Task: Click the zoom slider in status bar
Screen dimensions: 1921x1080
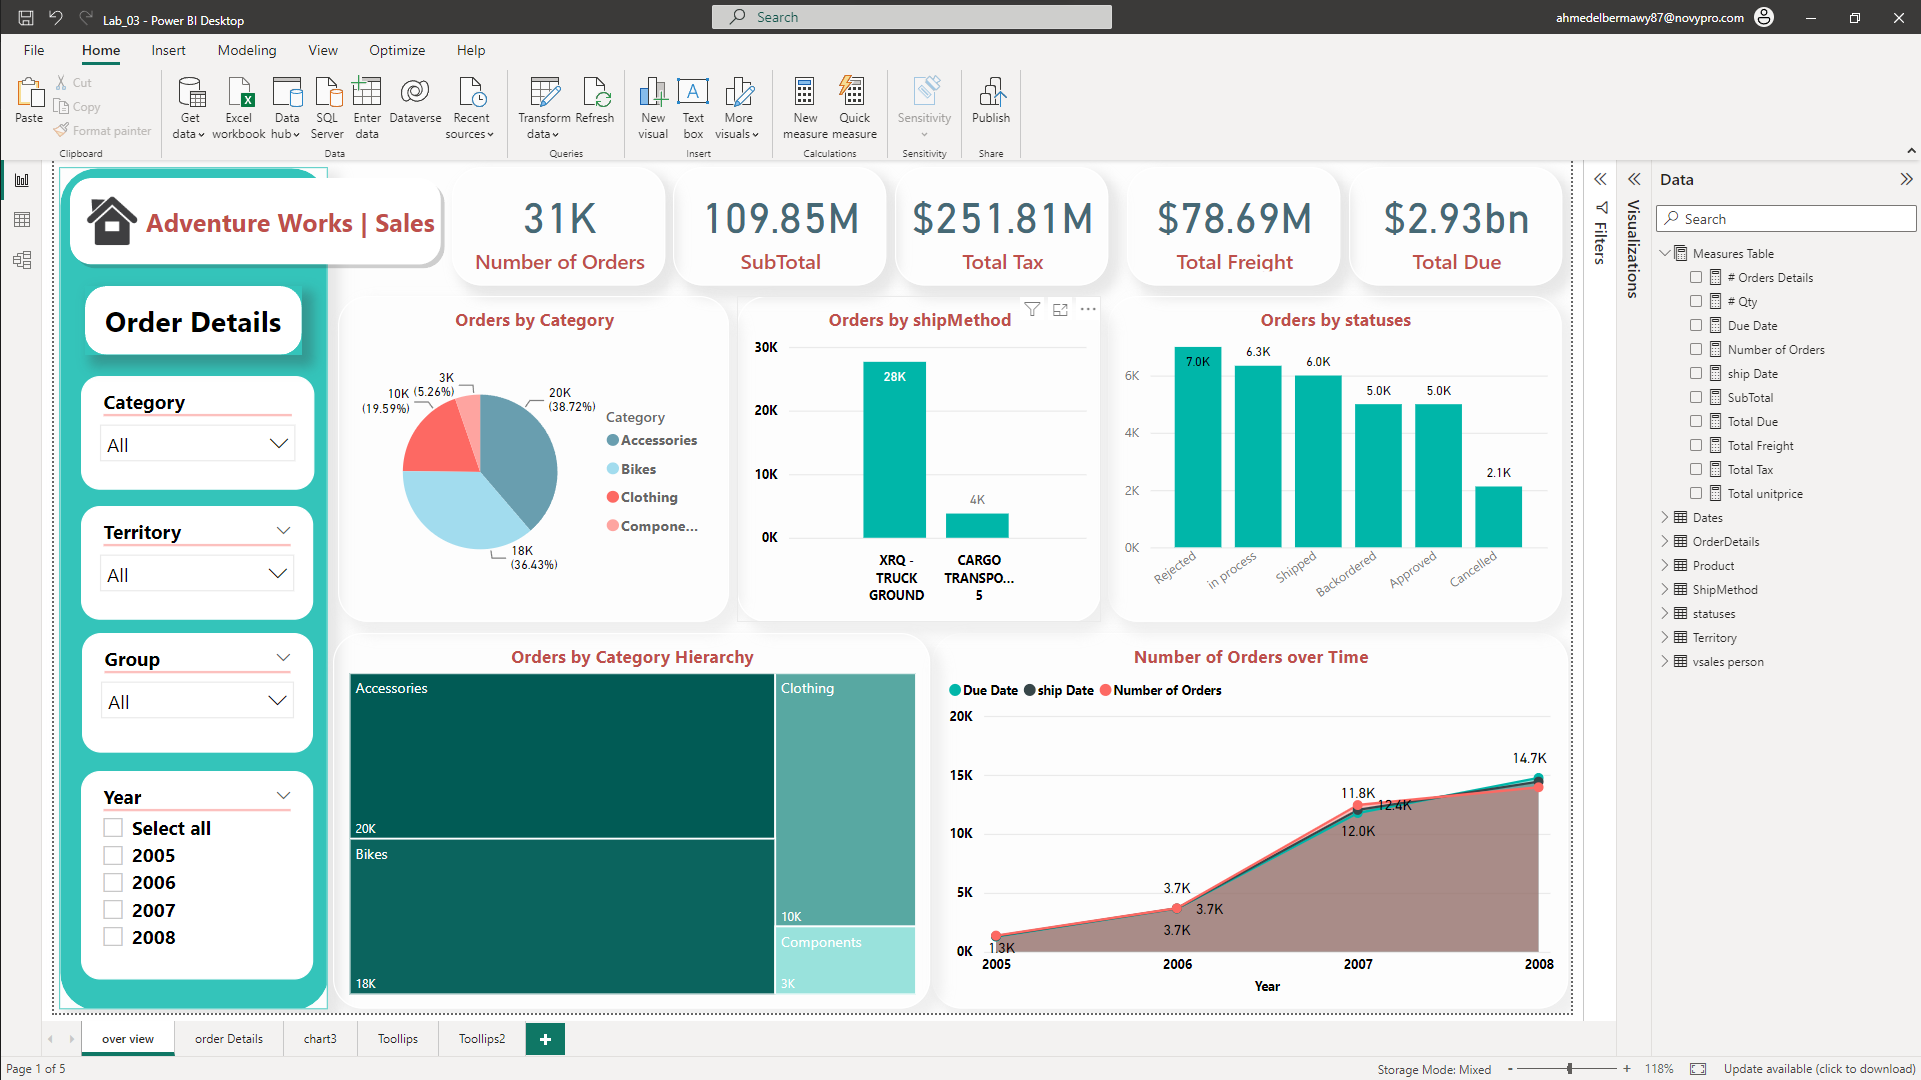Action: coord(1569,1069)
